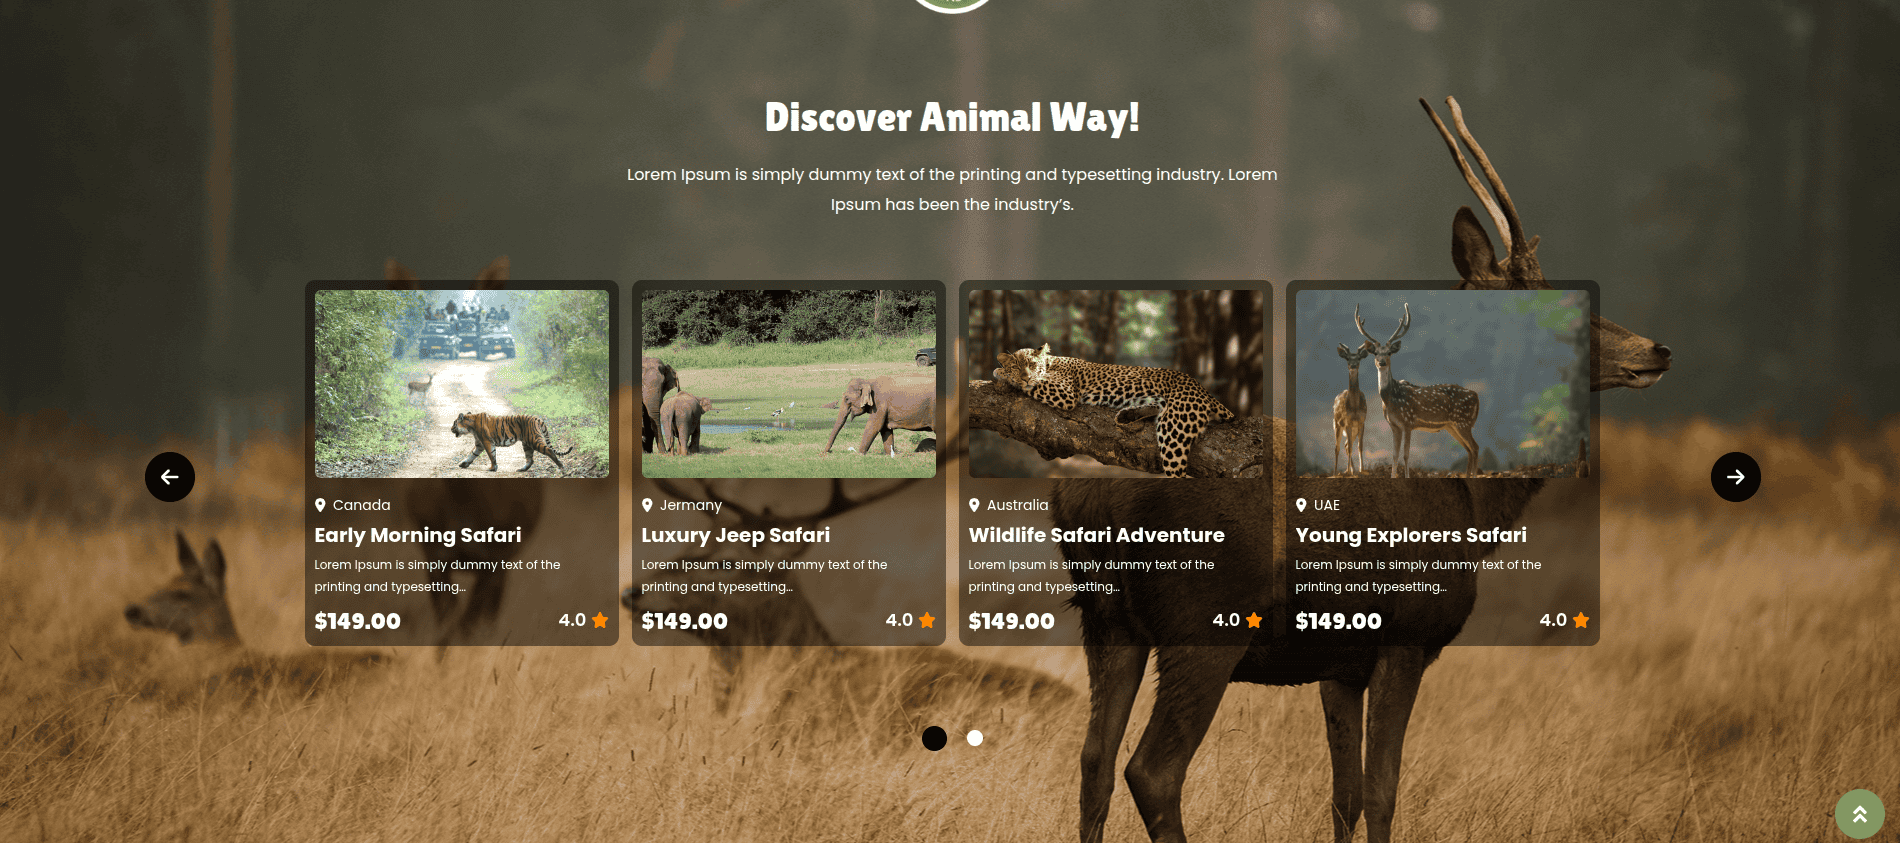Click the scroll-to-top double chevron button

1860,814
